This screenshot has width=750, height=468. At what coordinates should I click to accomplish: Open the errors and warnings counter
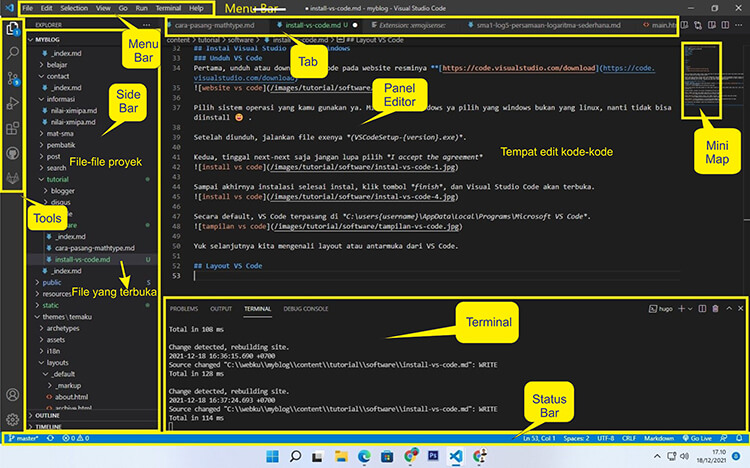(76, 438)
